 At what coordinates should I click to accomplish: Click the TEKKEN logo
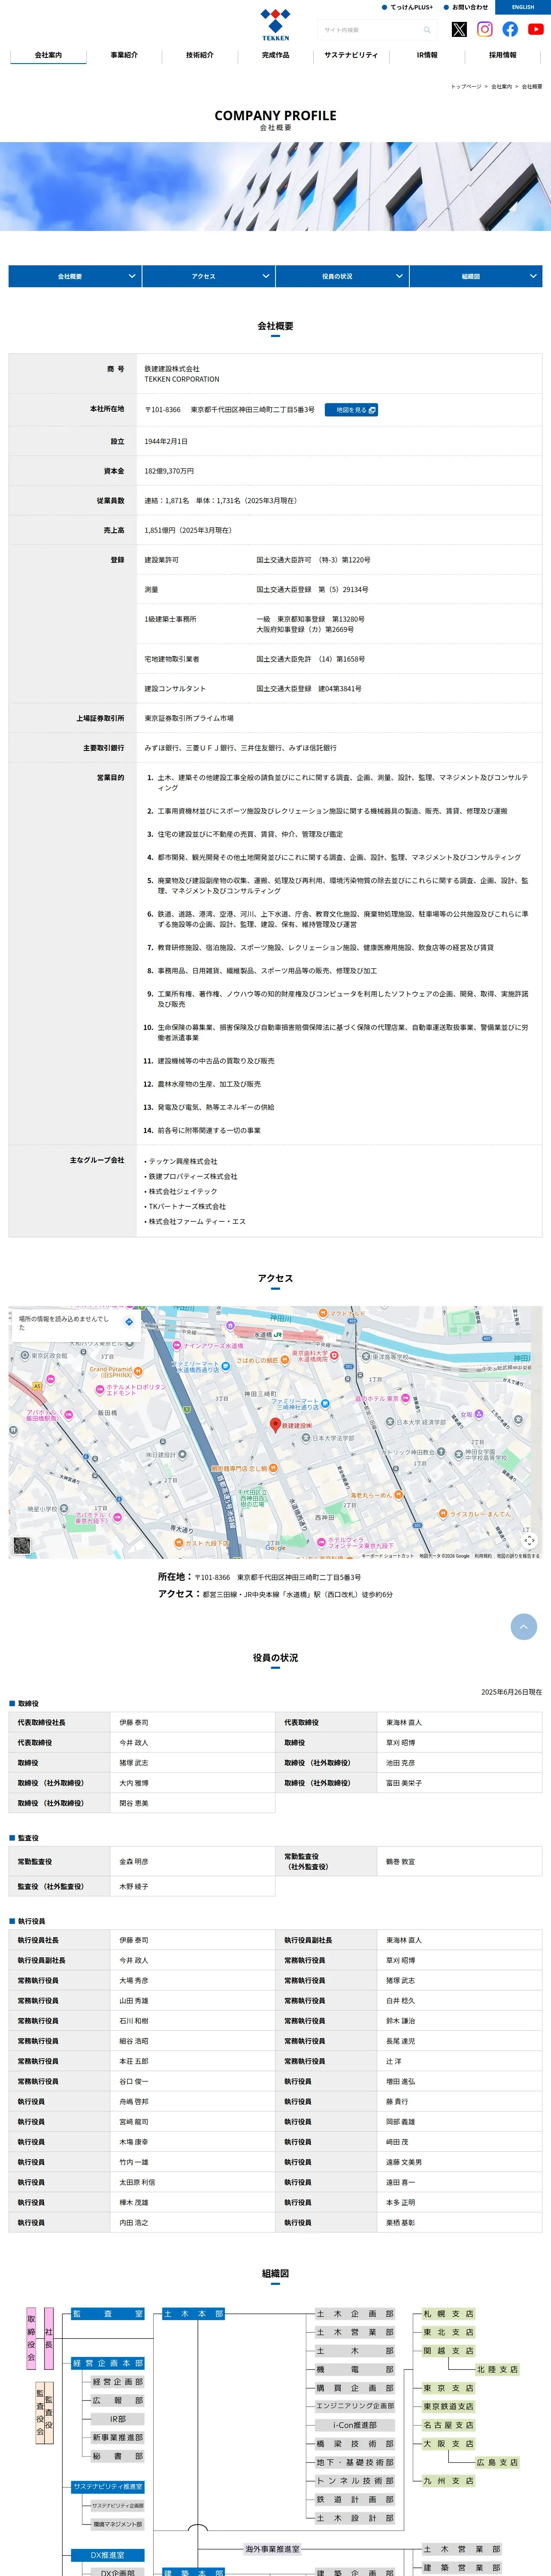coord(275,25)
